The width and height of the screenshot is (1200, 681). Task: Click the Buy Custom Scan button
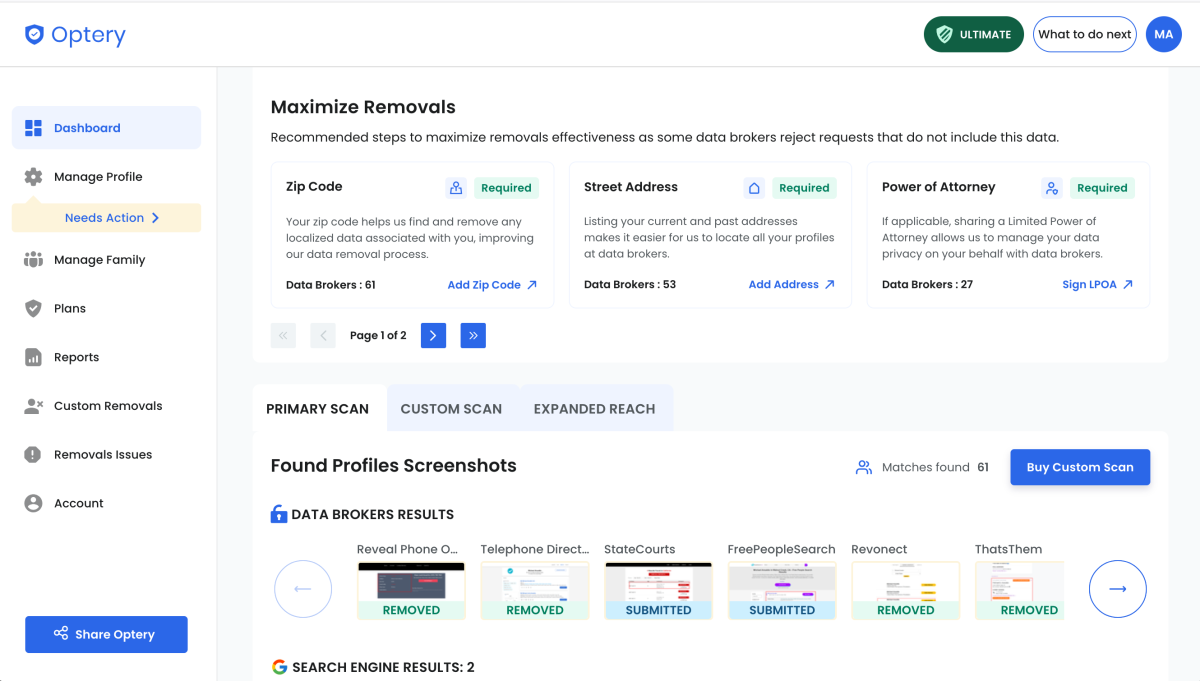pyautogui.click(x=1080, y=467)
